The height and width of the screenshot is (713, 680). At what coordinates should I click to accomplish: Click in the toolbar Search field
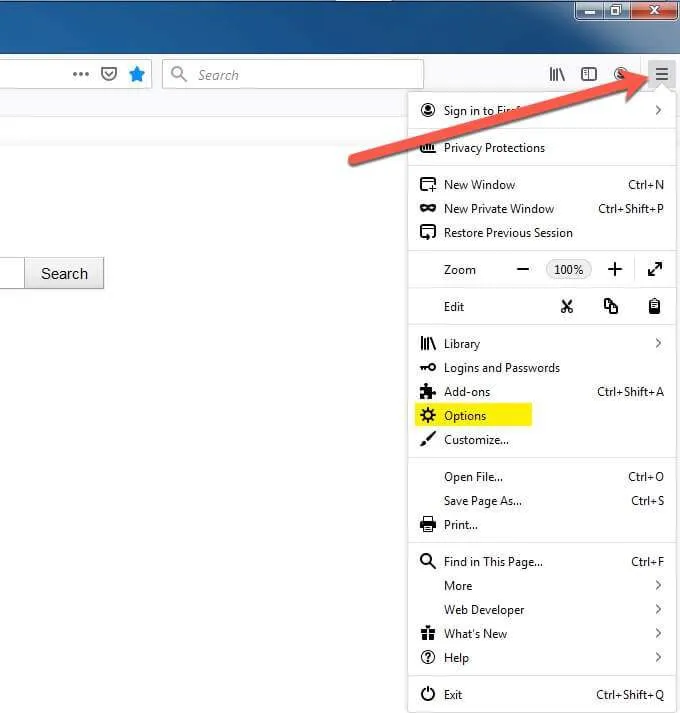pyautogui.click(x=293, y=74)
